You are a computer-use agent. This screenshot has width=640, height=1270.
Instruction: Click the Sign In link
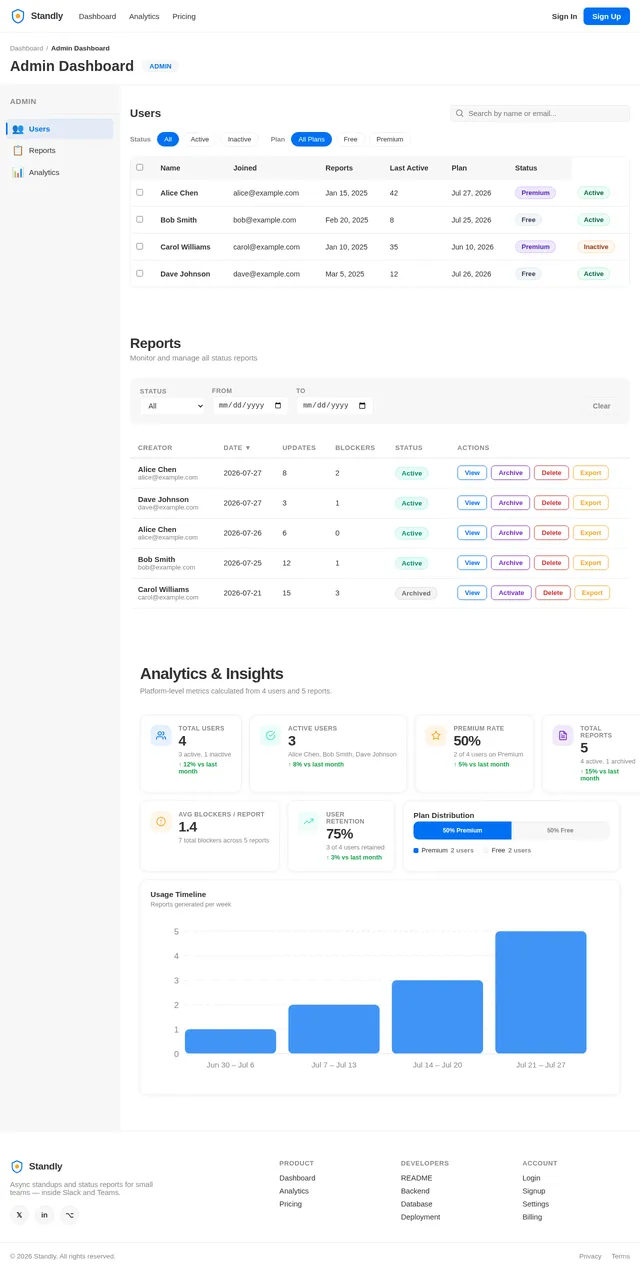pos(564,16)
